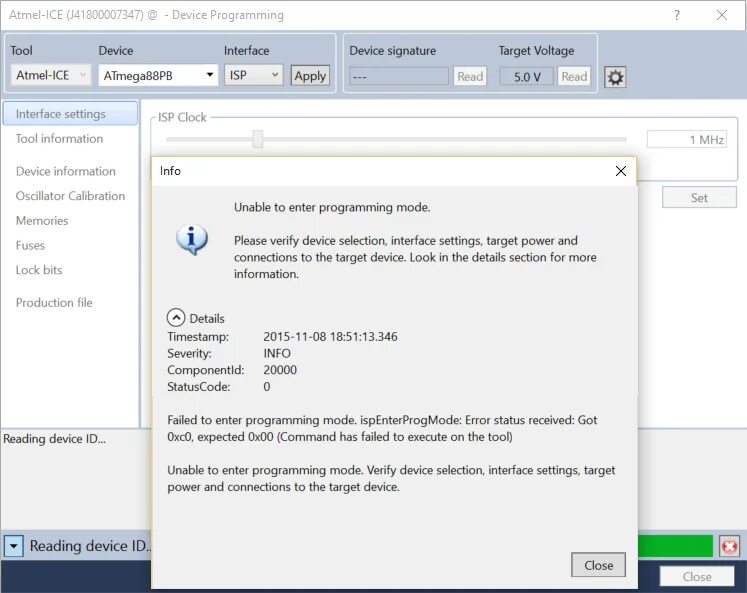Open the settings gear icon
The width and height of the screenshot is (747, 593).
coord(615,77)
